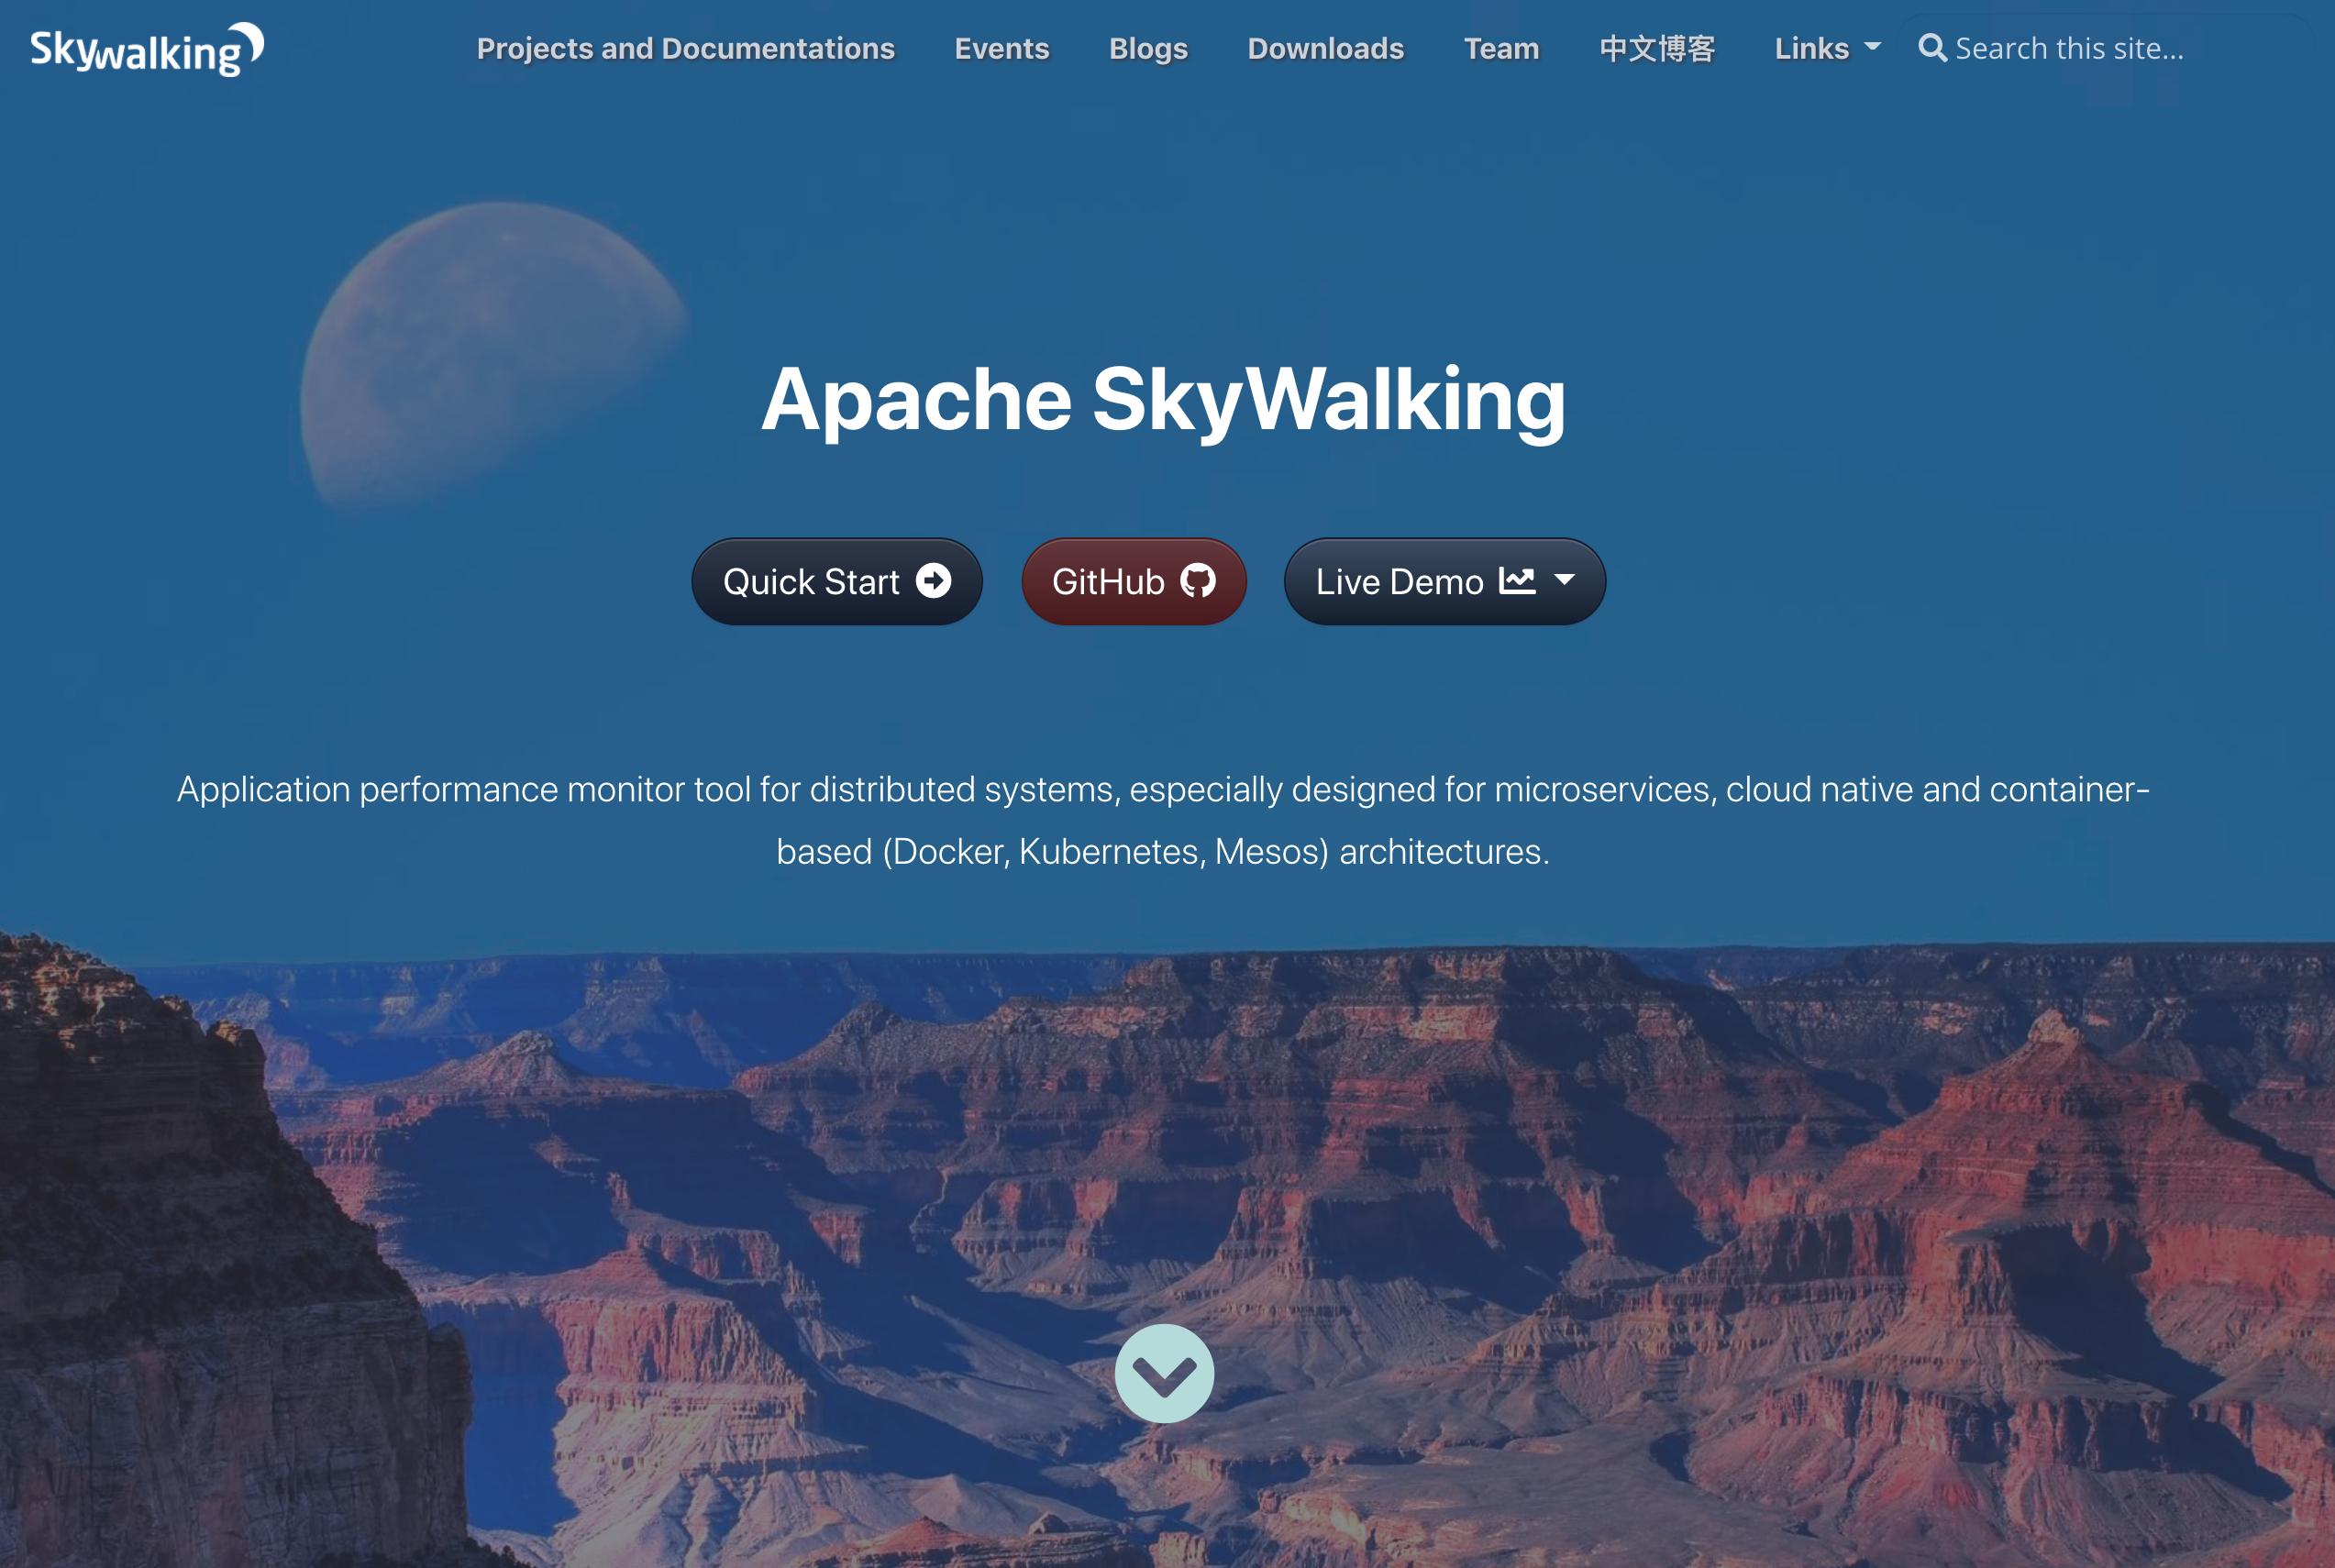
Task: Click the Apache SkyWalking heading
Action: (x=1163, y=400)
